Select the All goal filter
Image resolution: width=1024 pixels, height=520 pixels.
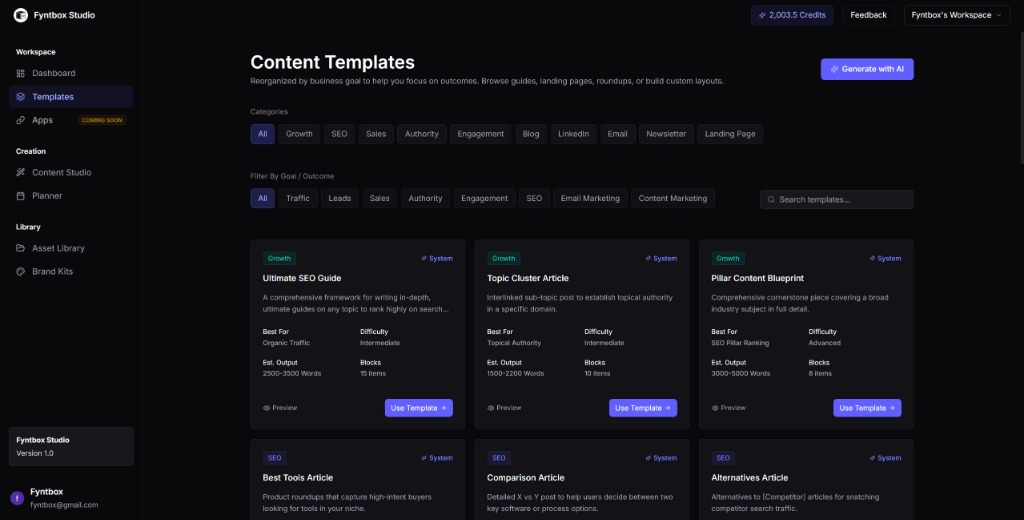pyautogui.click(x=263, y=199)
